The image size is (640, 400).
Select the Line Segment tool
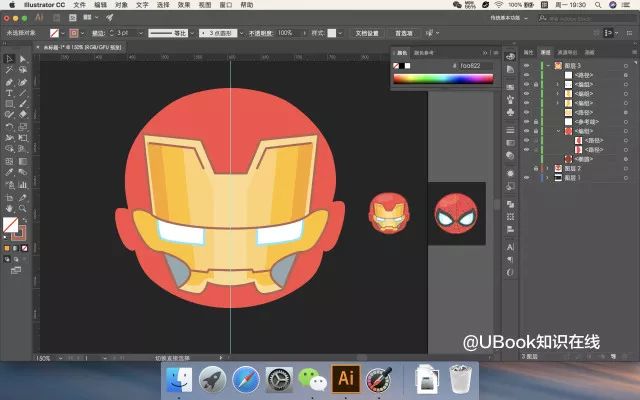pos(22,93)
